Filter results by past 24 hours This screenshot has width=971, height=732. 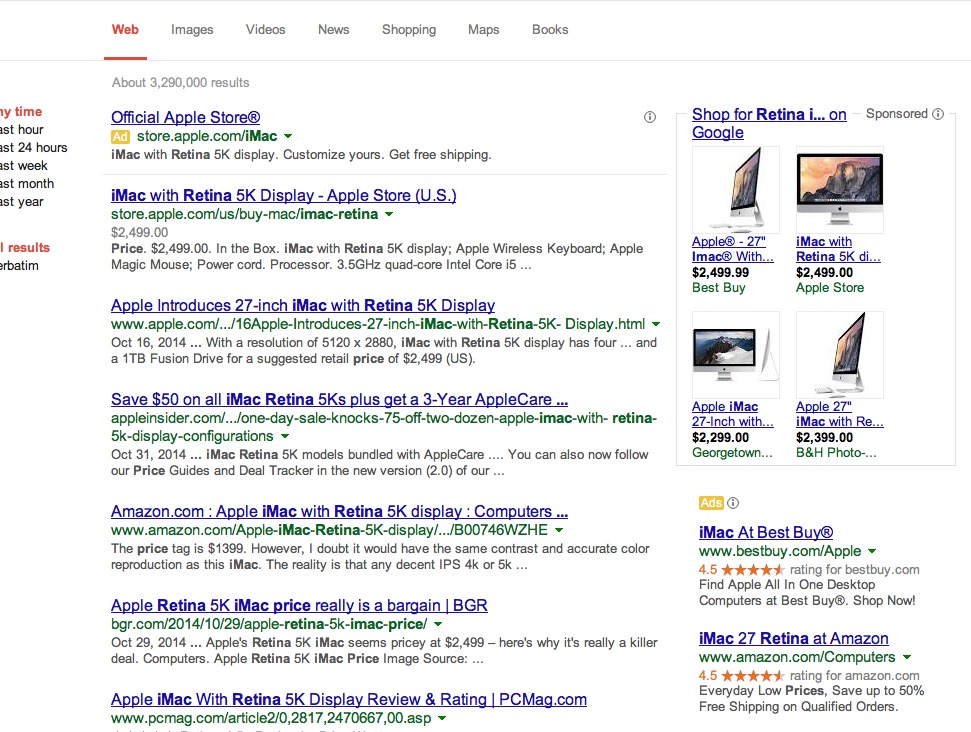click(x=33, y=147)
